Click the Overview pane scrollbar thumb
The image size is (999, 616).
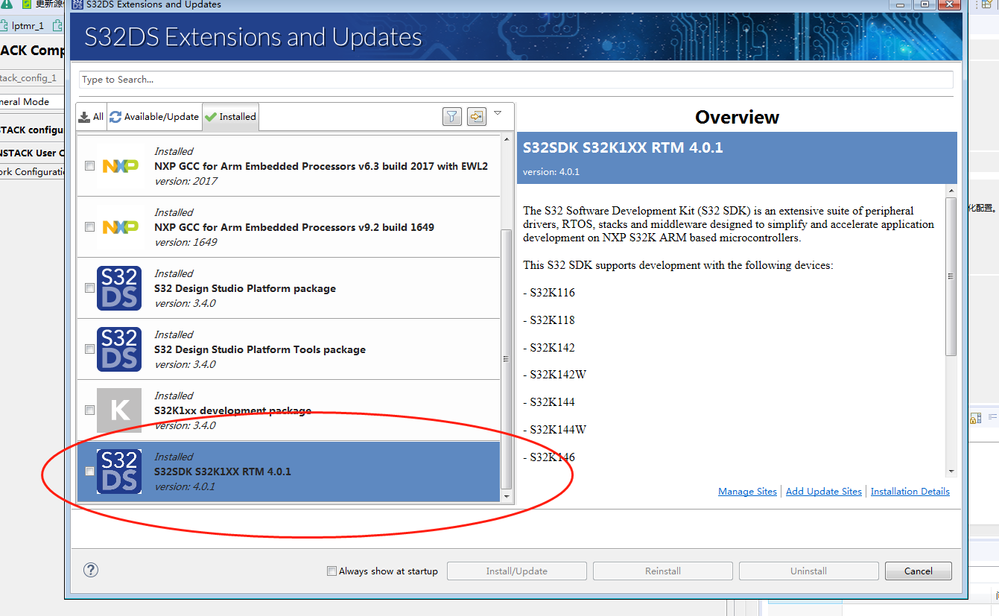951,276
